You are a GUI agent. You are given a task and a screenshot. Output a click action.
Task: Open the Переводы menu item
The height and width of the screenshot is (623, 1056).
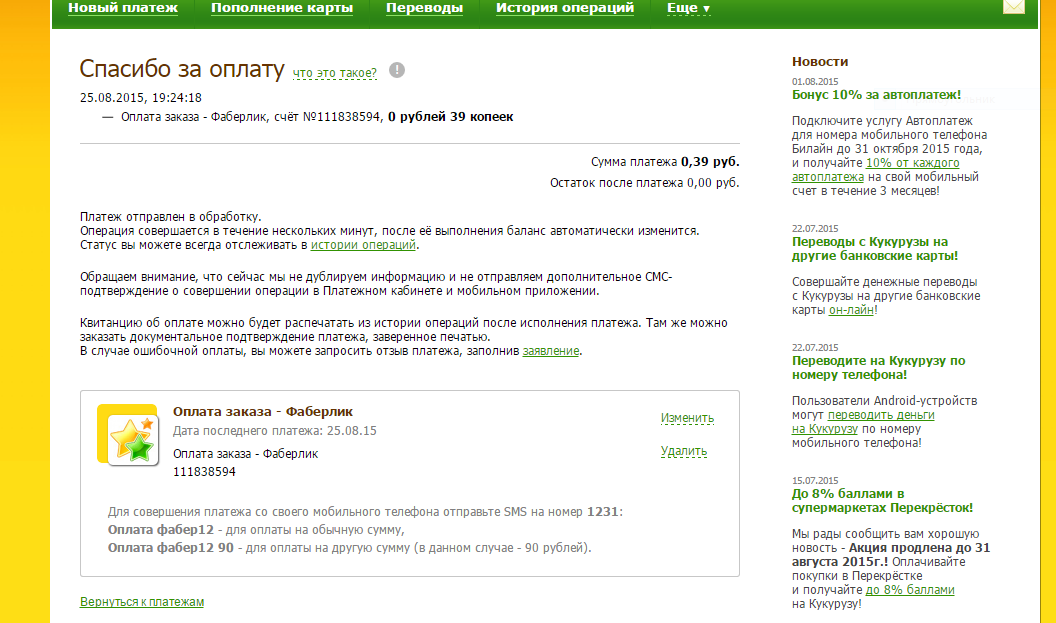424,8
